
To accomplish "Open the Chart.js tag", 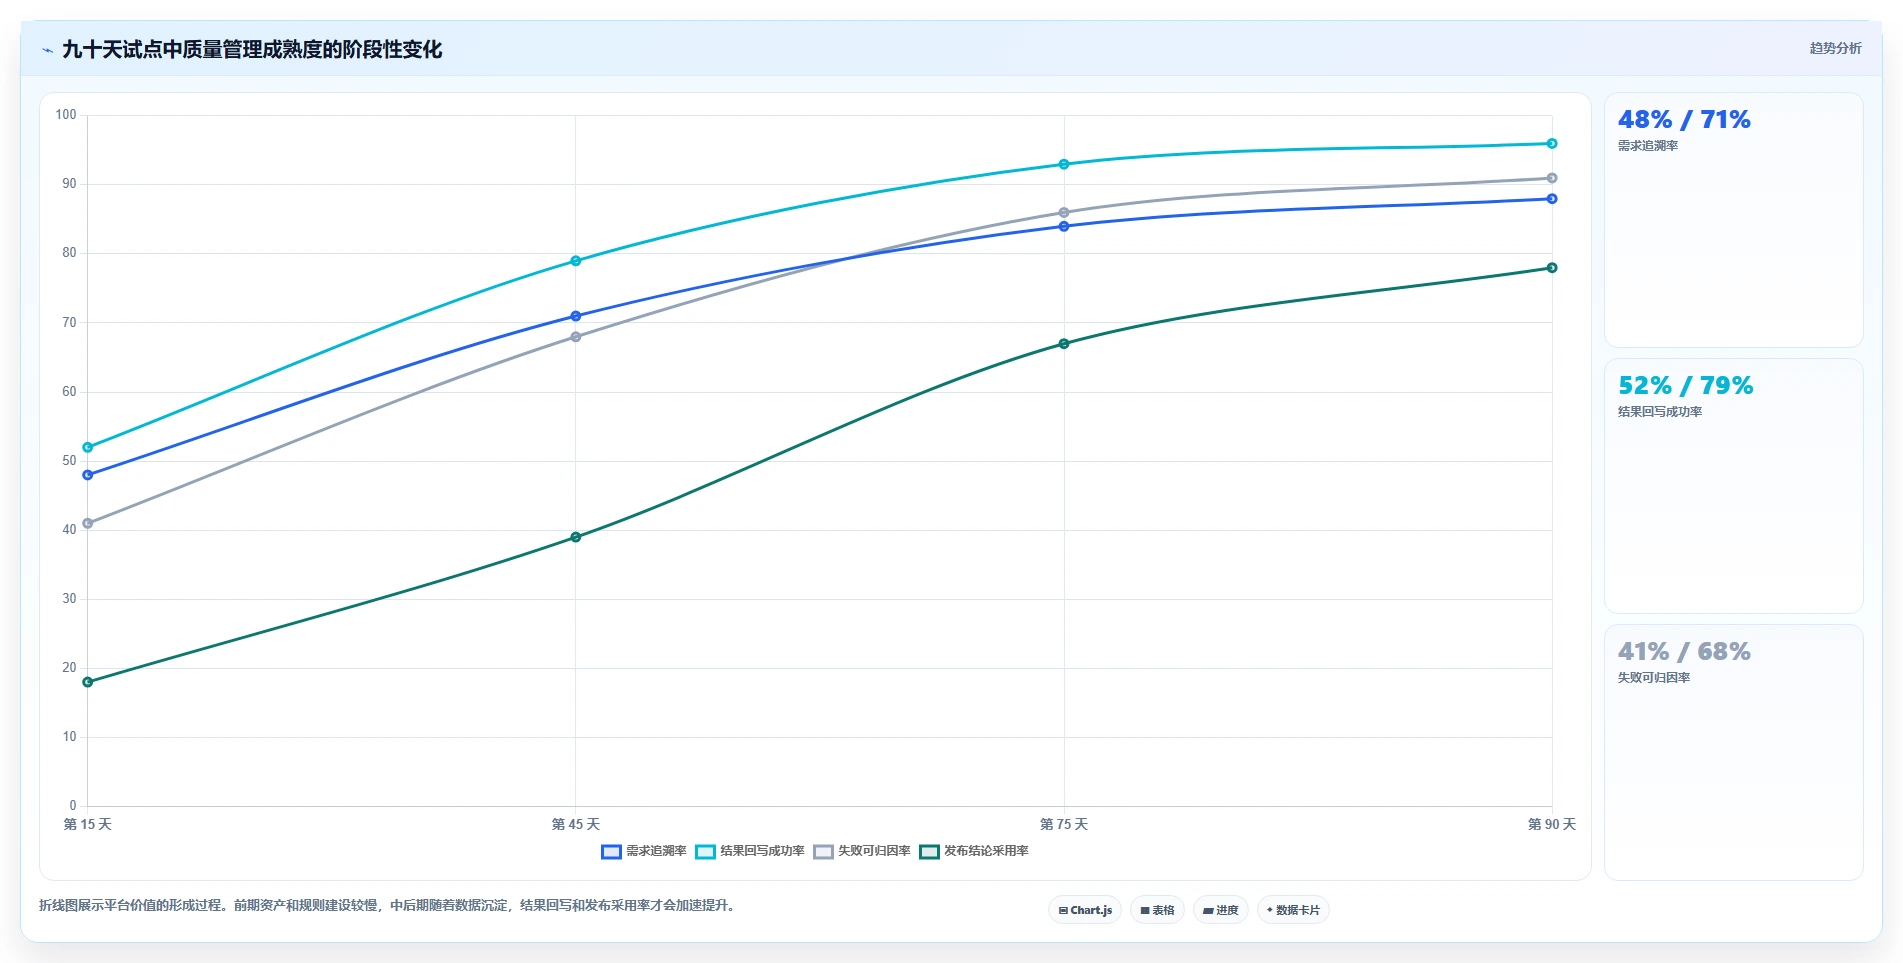I will tap(1085, 910).
